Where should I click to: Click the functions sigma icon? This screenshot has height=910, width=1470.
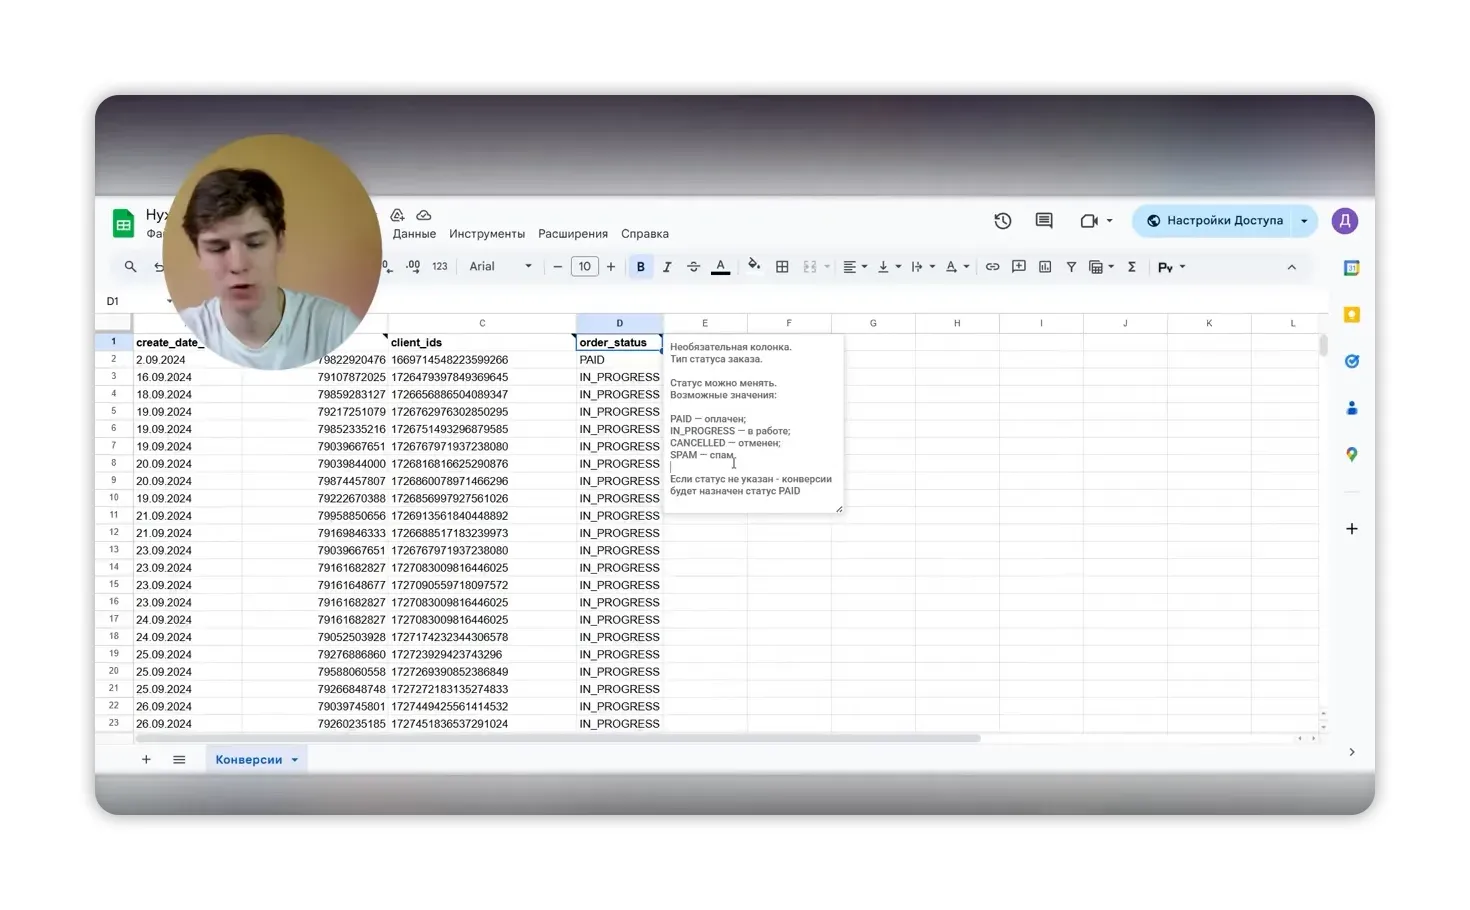tap(1132, 267)
